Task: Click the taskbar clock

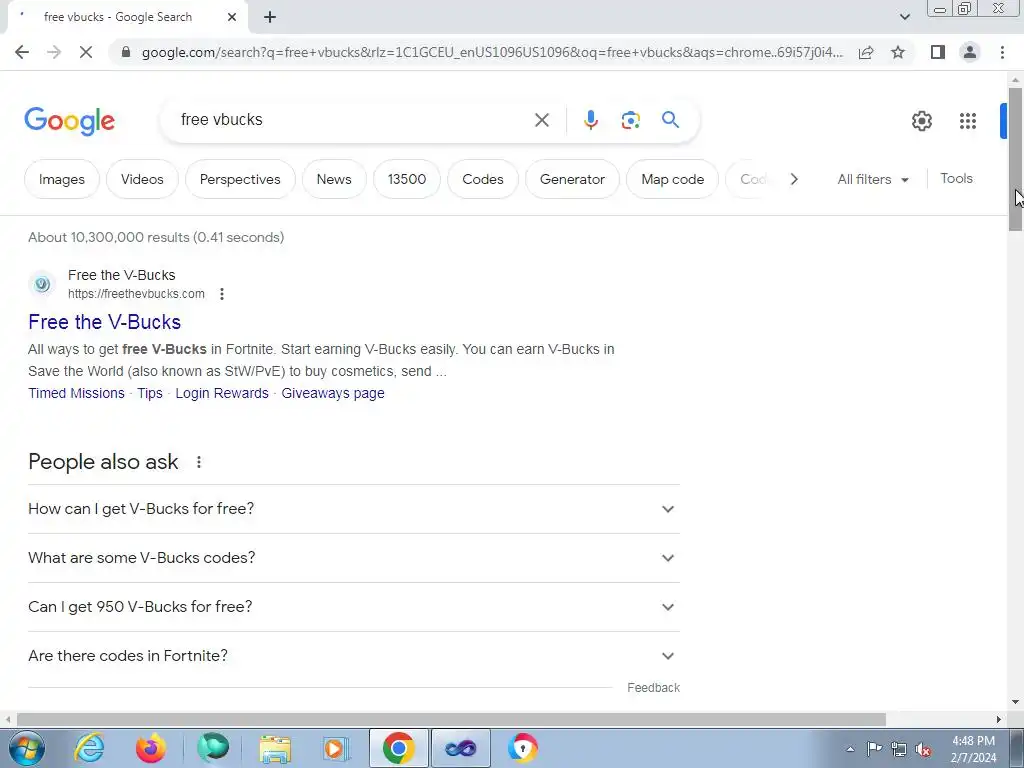Action: [x=973, y=749]
